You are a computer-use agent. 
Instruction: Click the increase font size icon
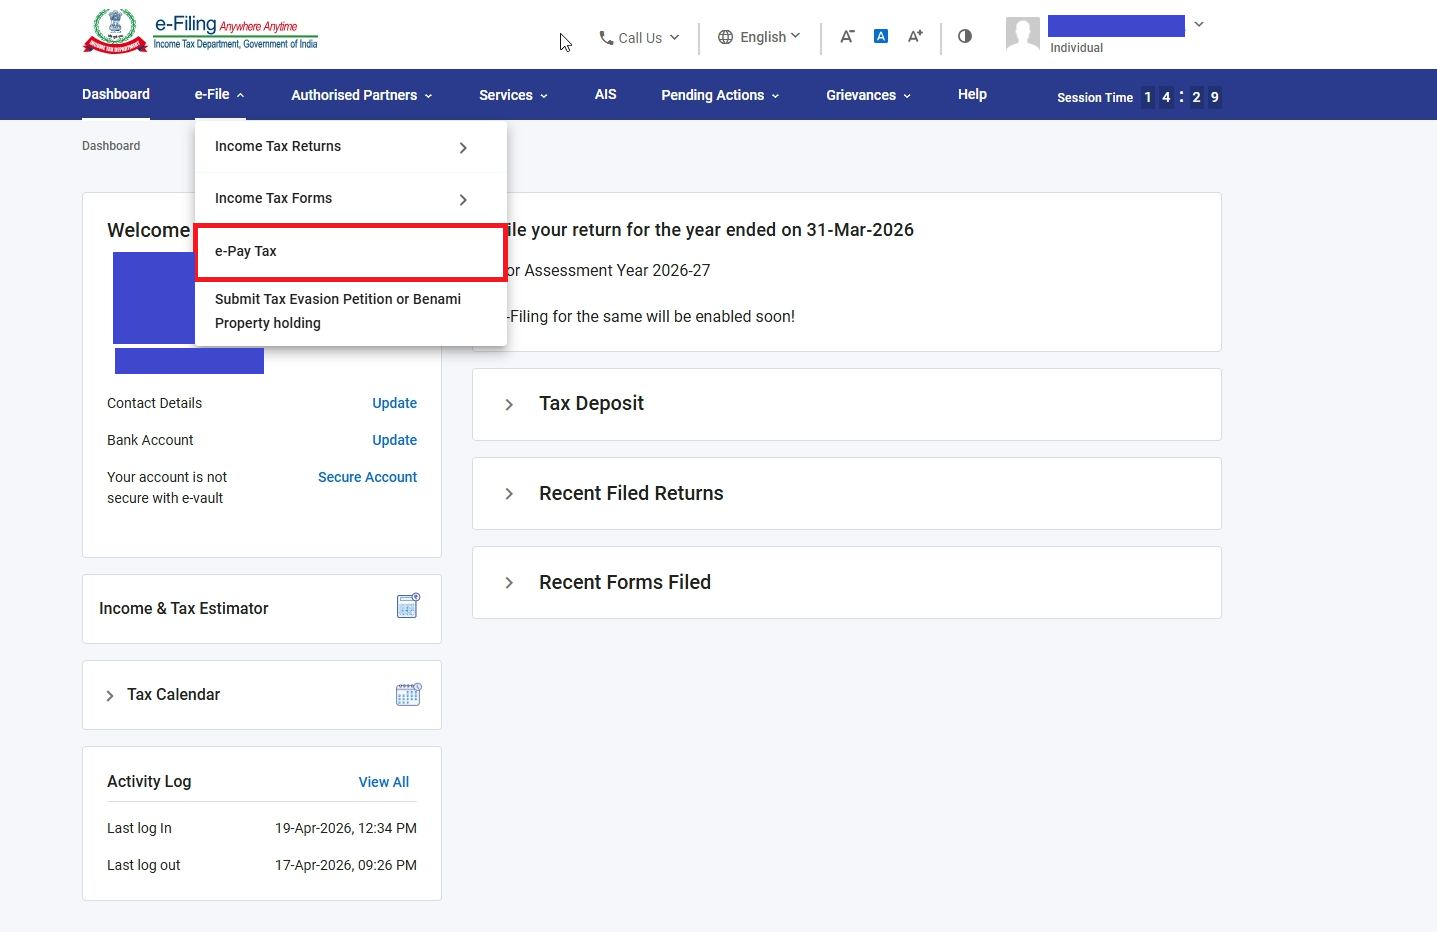pos(915,36)
